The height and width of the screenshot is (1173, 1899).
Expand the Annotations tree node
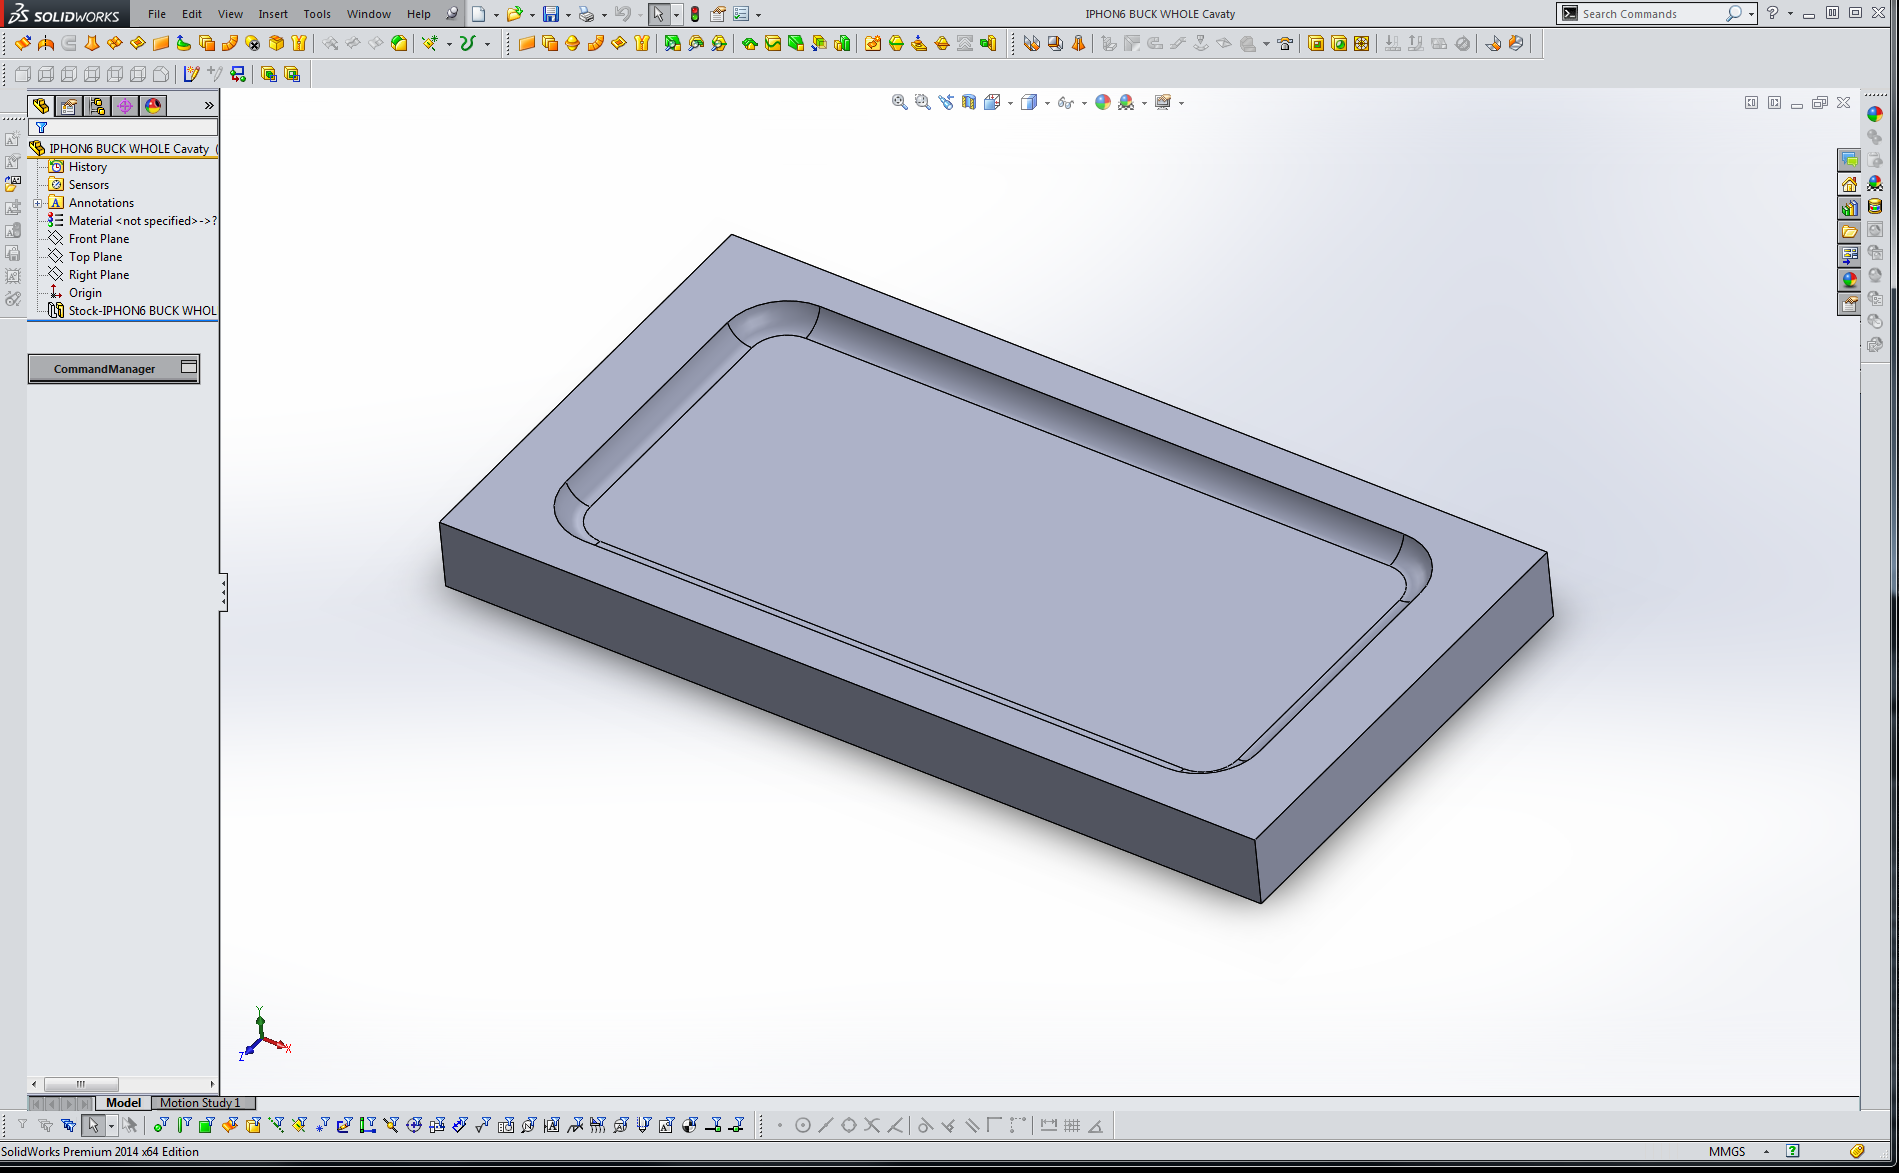click(38, 203)
